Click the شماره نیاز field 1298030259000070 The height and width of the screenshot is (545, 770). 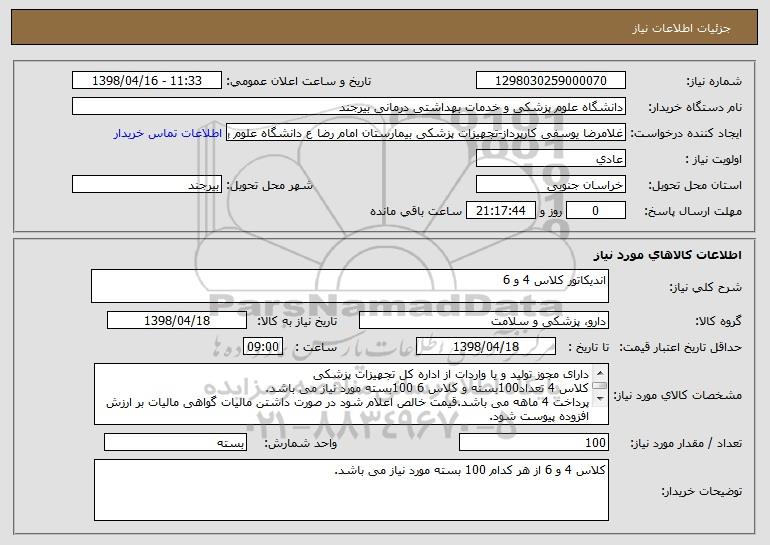tap(550, 80)
